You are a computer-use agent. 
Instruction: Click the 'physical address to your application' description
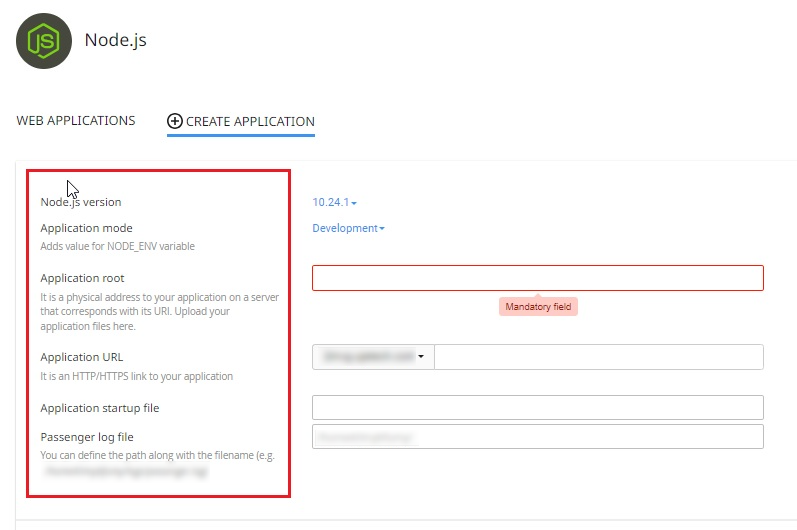click(x=160, y=311)
